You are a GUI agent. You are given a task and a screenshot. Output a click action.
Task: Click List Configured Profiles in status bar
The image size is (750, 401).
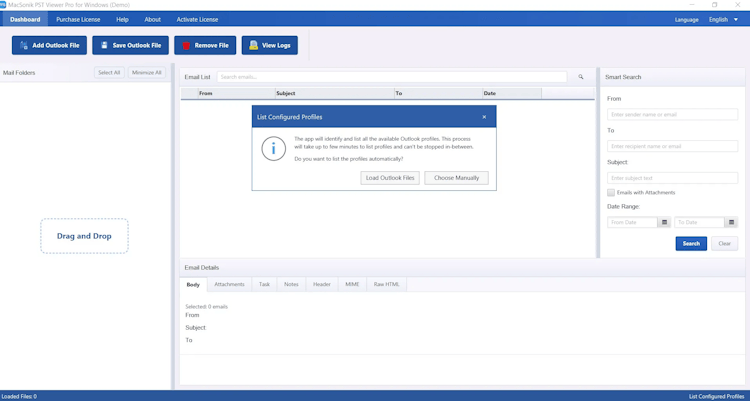[x=717, y=396]
